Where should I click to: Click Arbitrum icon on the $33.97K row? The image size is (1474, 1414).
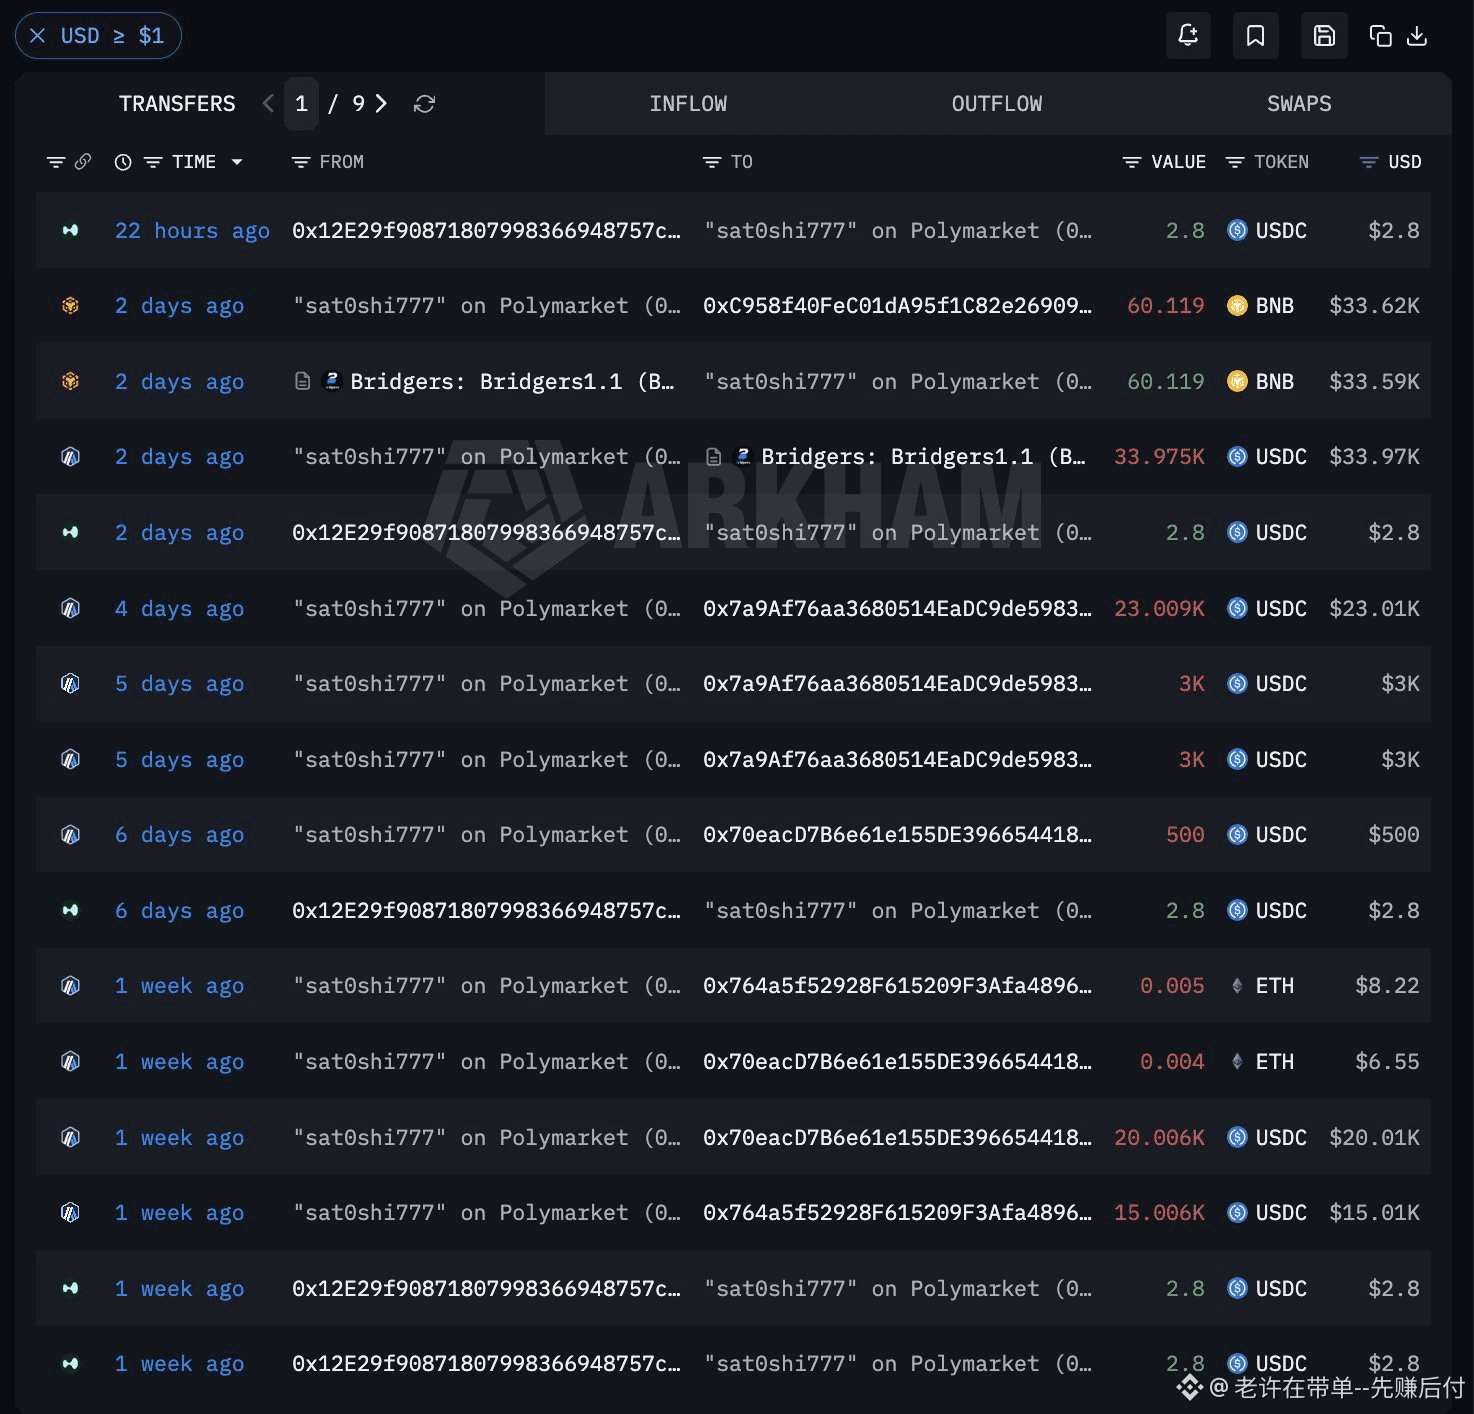(70, 457)
